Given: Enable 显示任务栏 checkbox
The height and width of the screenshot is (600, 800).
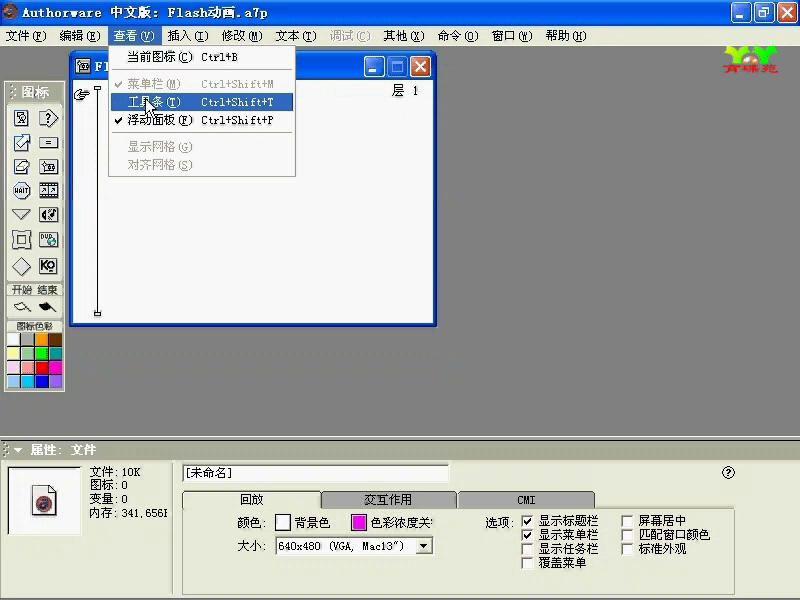Looking at the screenshot, I should pyautogui.click(x=527, y=549).
